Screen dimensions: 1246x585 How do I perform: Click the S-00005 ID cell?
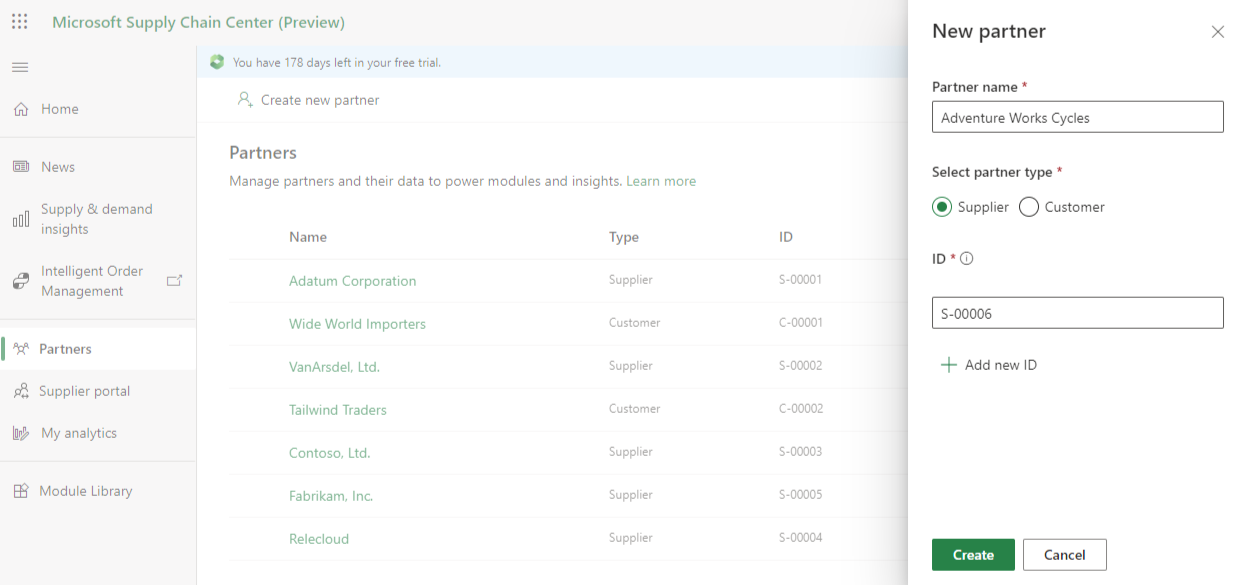(x=800, y=495)
